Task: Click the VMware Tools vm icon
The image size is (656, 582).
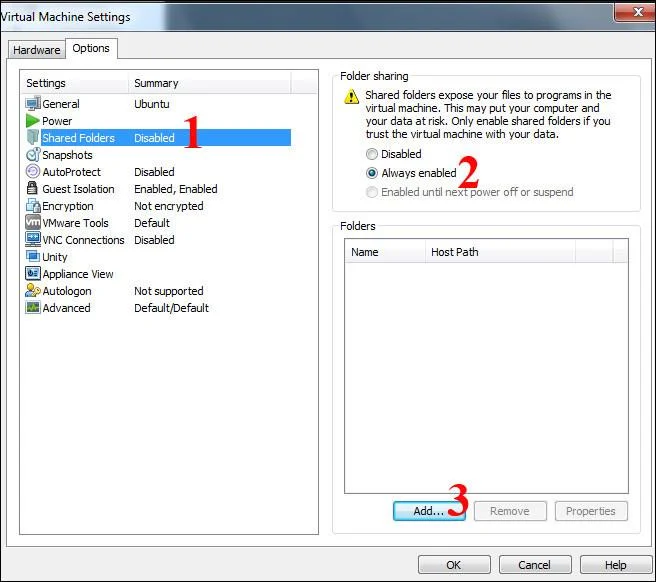Action: click(x=33, y=222)
